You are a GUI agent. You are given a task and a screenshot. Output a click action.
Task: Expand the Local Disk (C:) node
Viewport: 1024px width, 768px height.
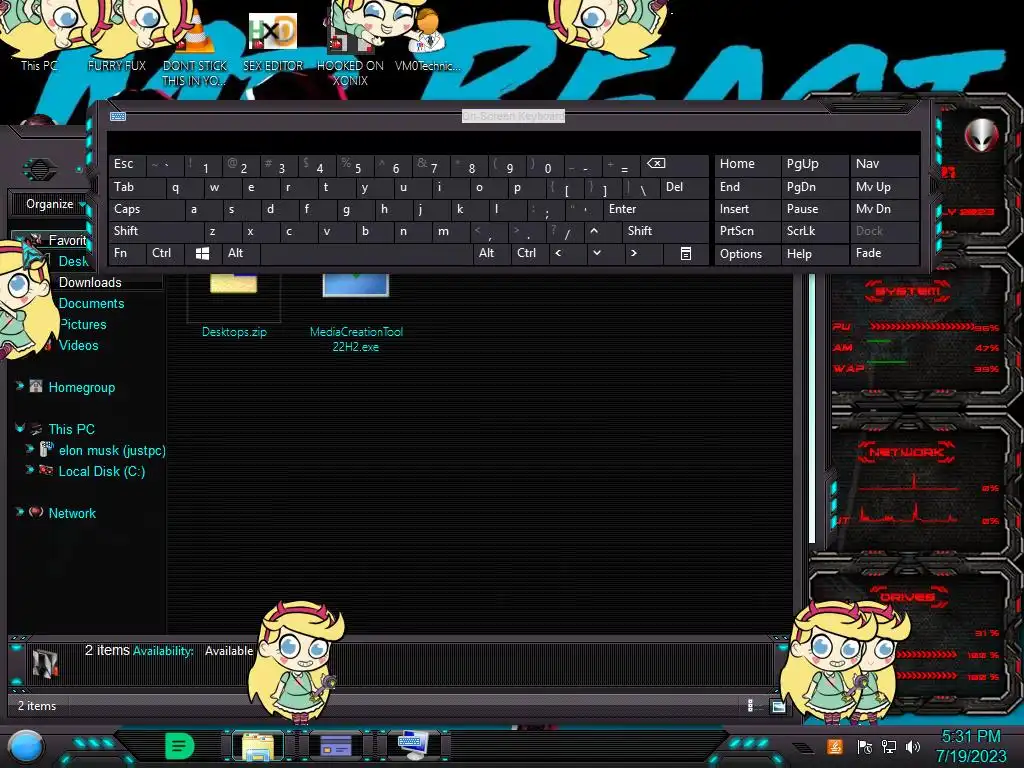tap(29, 470)
